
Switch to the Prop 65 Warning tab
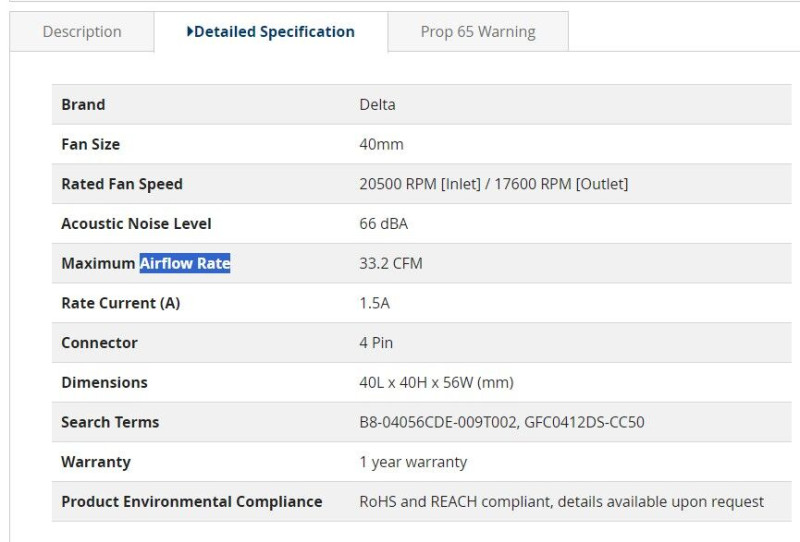[x=478, y=32]
